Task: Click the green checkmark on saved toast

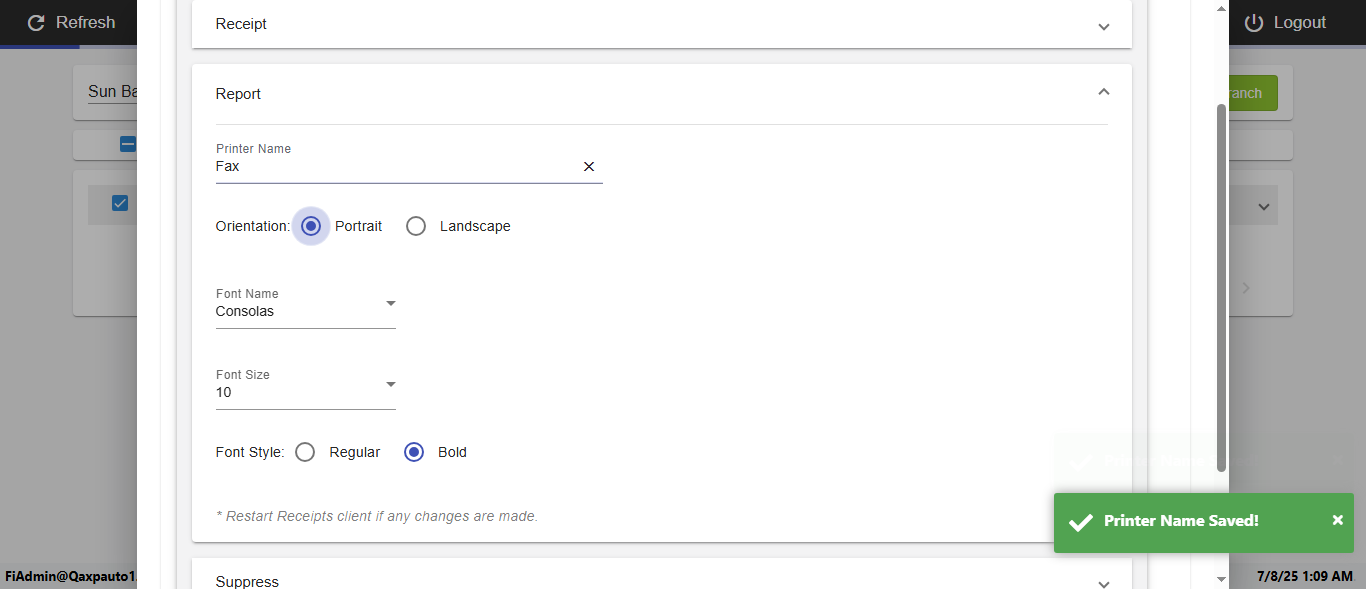Action: pyautogui.click(x=1080, y=522)
